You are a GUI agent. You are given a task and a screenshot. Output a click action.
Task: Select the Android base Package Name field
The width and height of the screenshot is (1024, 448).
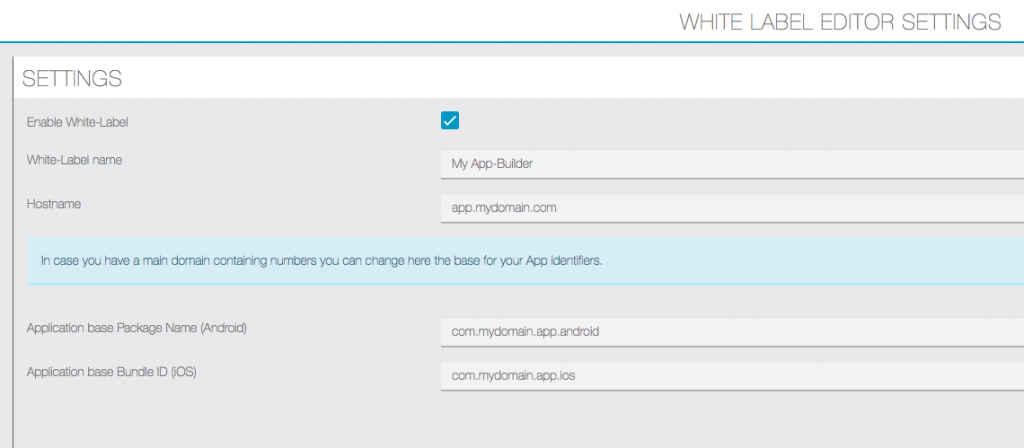click(x=730, y=331)
